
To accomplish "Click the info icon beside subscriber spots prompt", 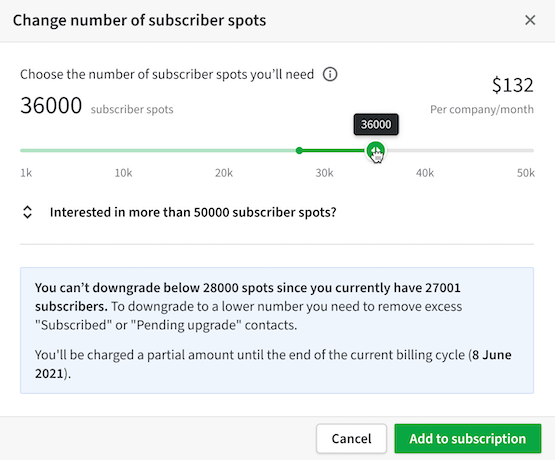I will pos(330,74).
